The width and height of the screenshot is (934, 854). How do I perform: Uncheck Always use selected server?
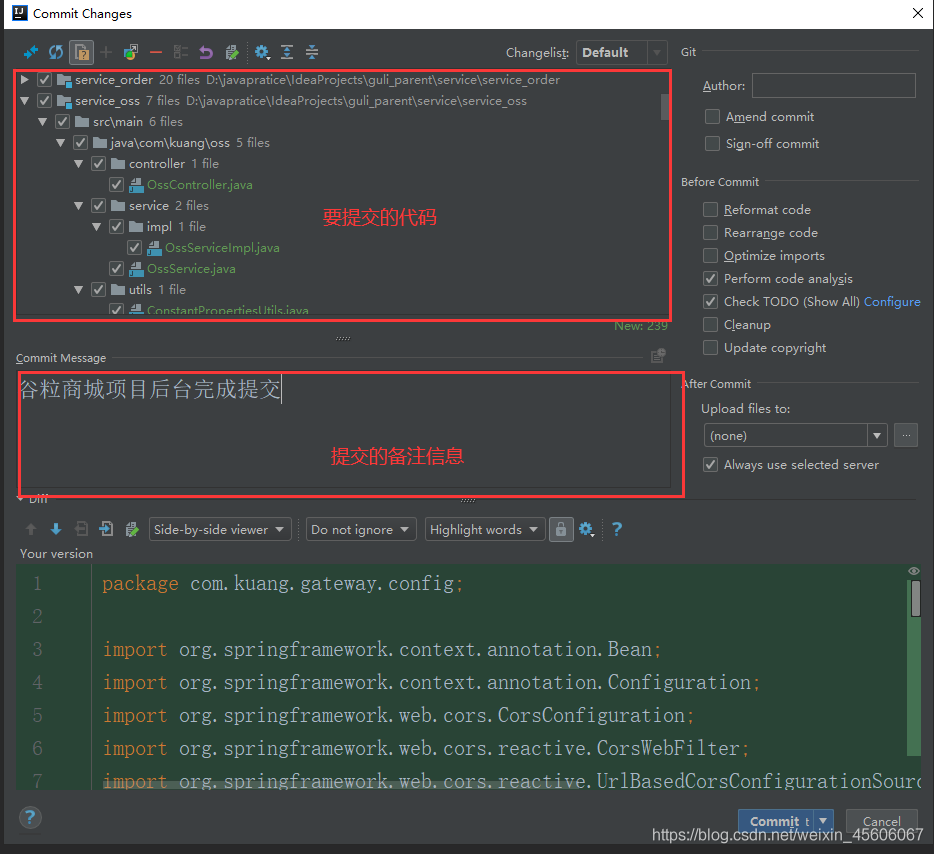[x=710, y=465]
